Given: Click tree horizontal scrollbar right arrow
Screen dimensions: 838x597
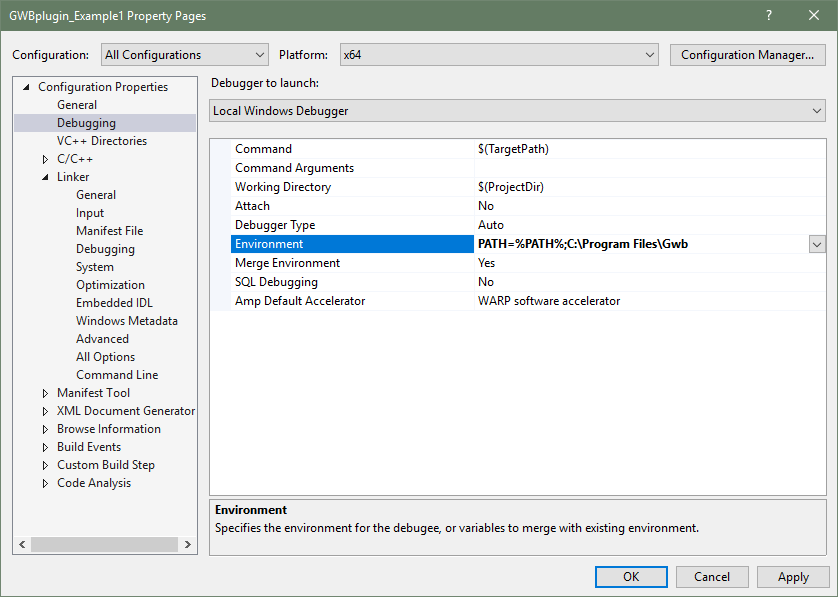Looking at the screenshot, I should (188, 545).
